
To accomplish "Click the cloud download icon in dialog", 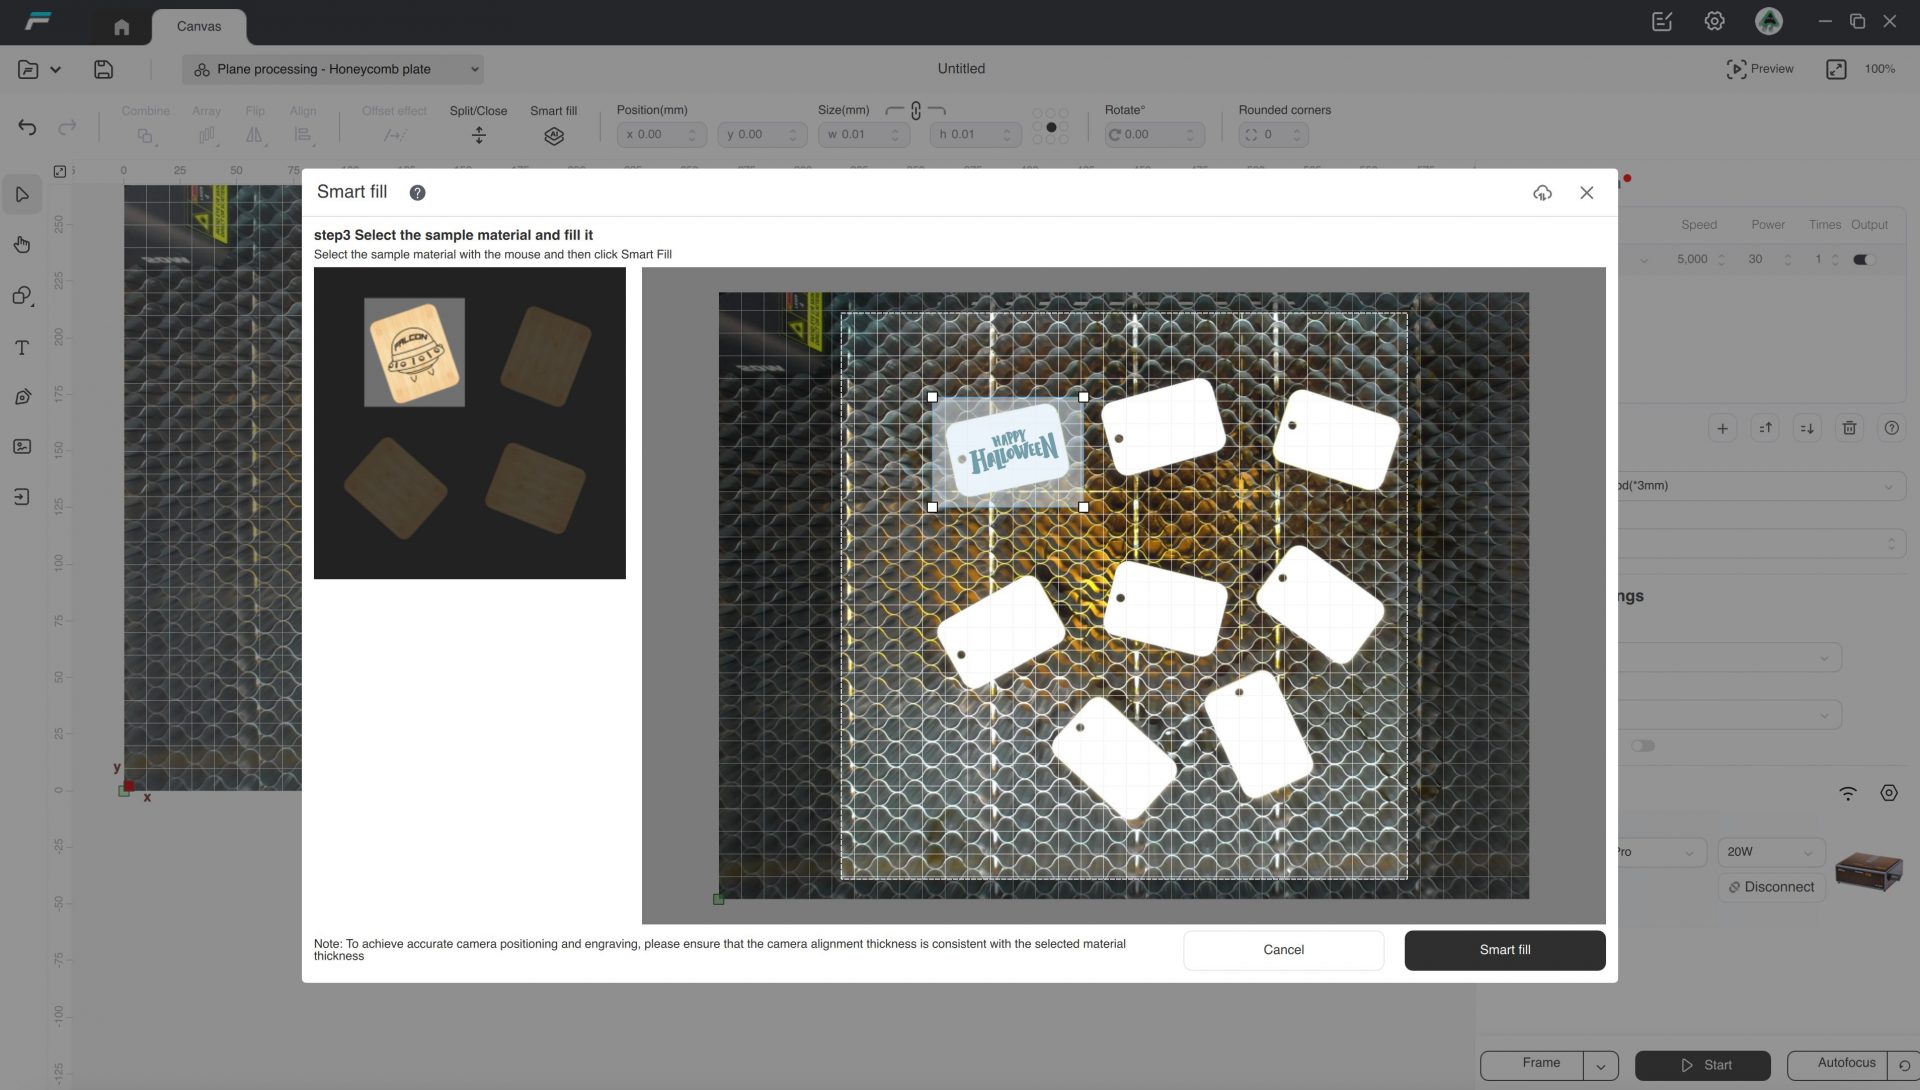I will (1542, 193).
